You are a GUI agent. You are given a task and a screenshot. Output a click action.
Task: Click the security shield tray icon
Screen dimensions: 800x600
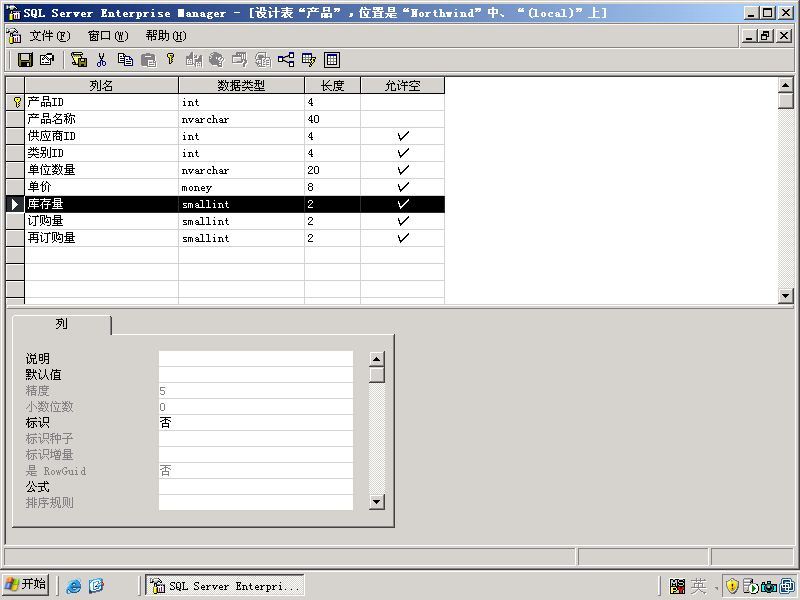pyautogui.click(x=732, y=586)
